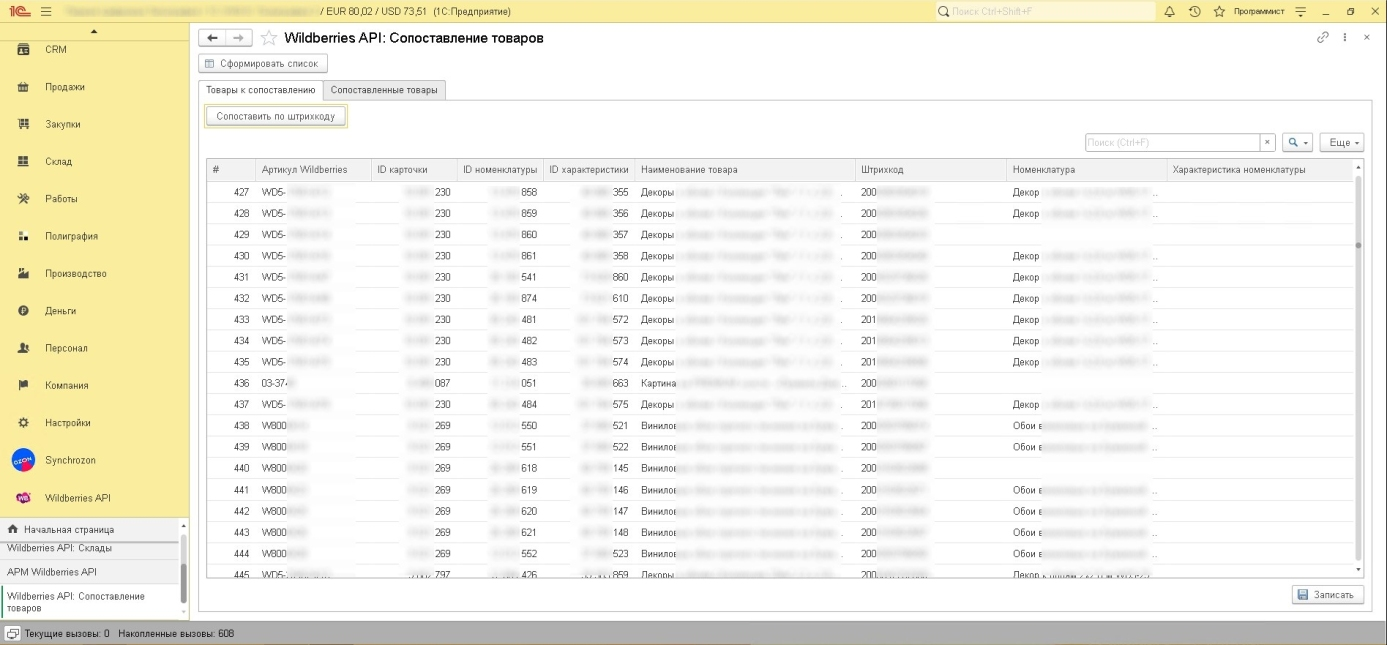Open the Настройки section
The image size is (1387, 645).
coord(68,423)
